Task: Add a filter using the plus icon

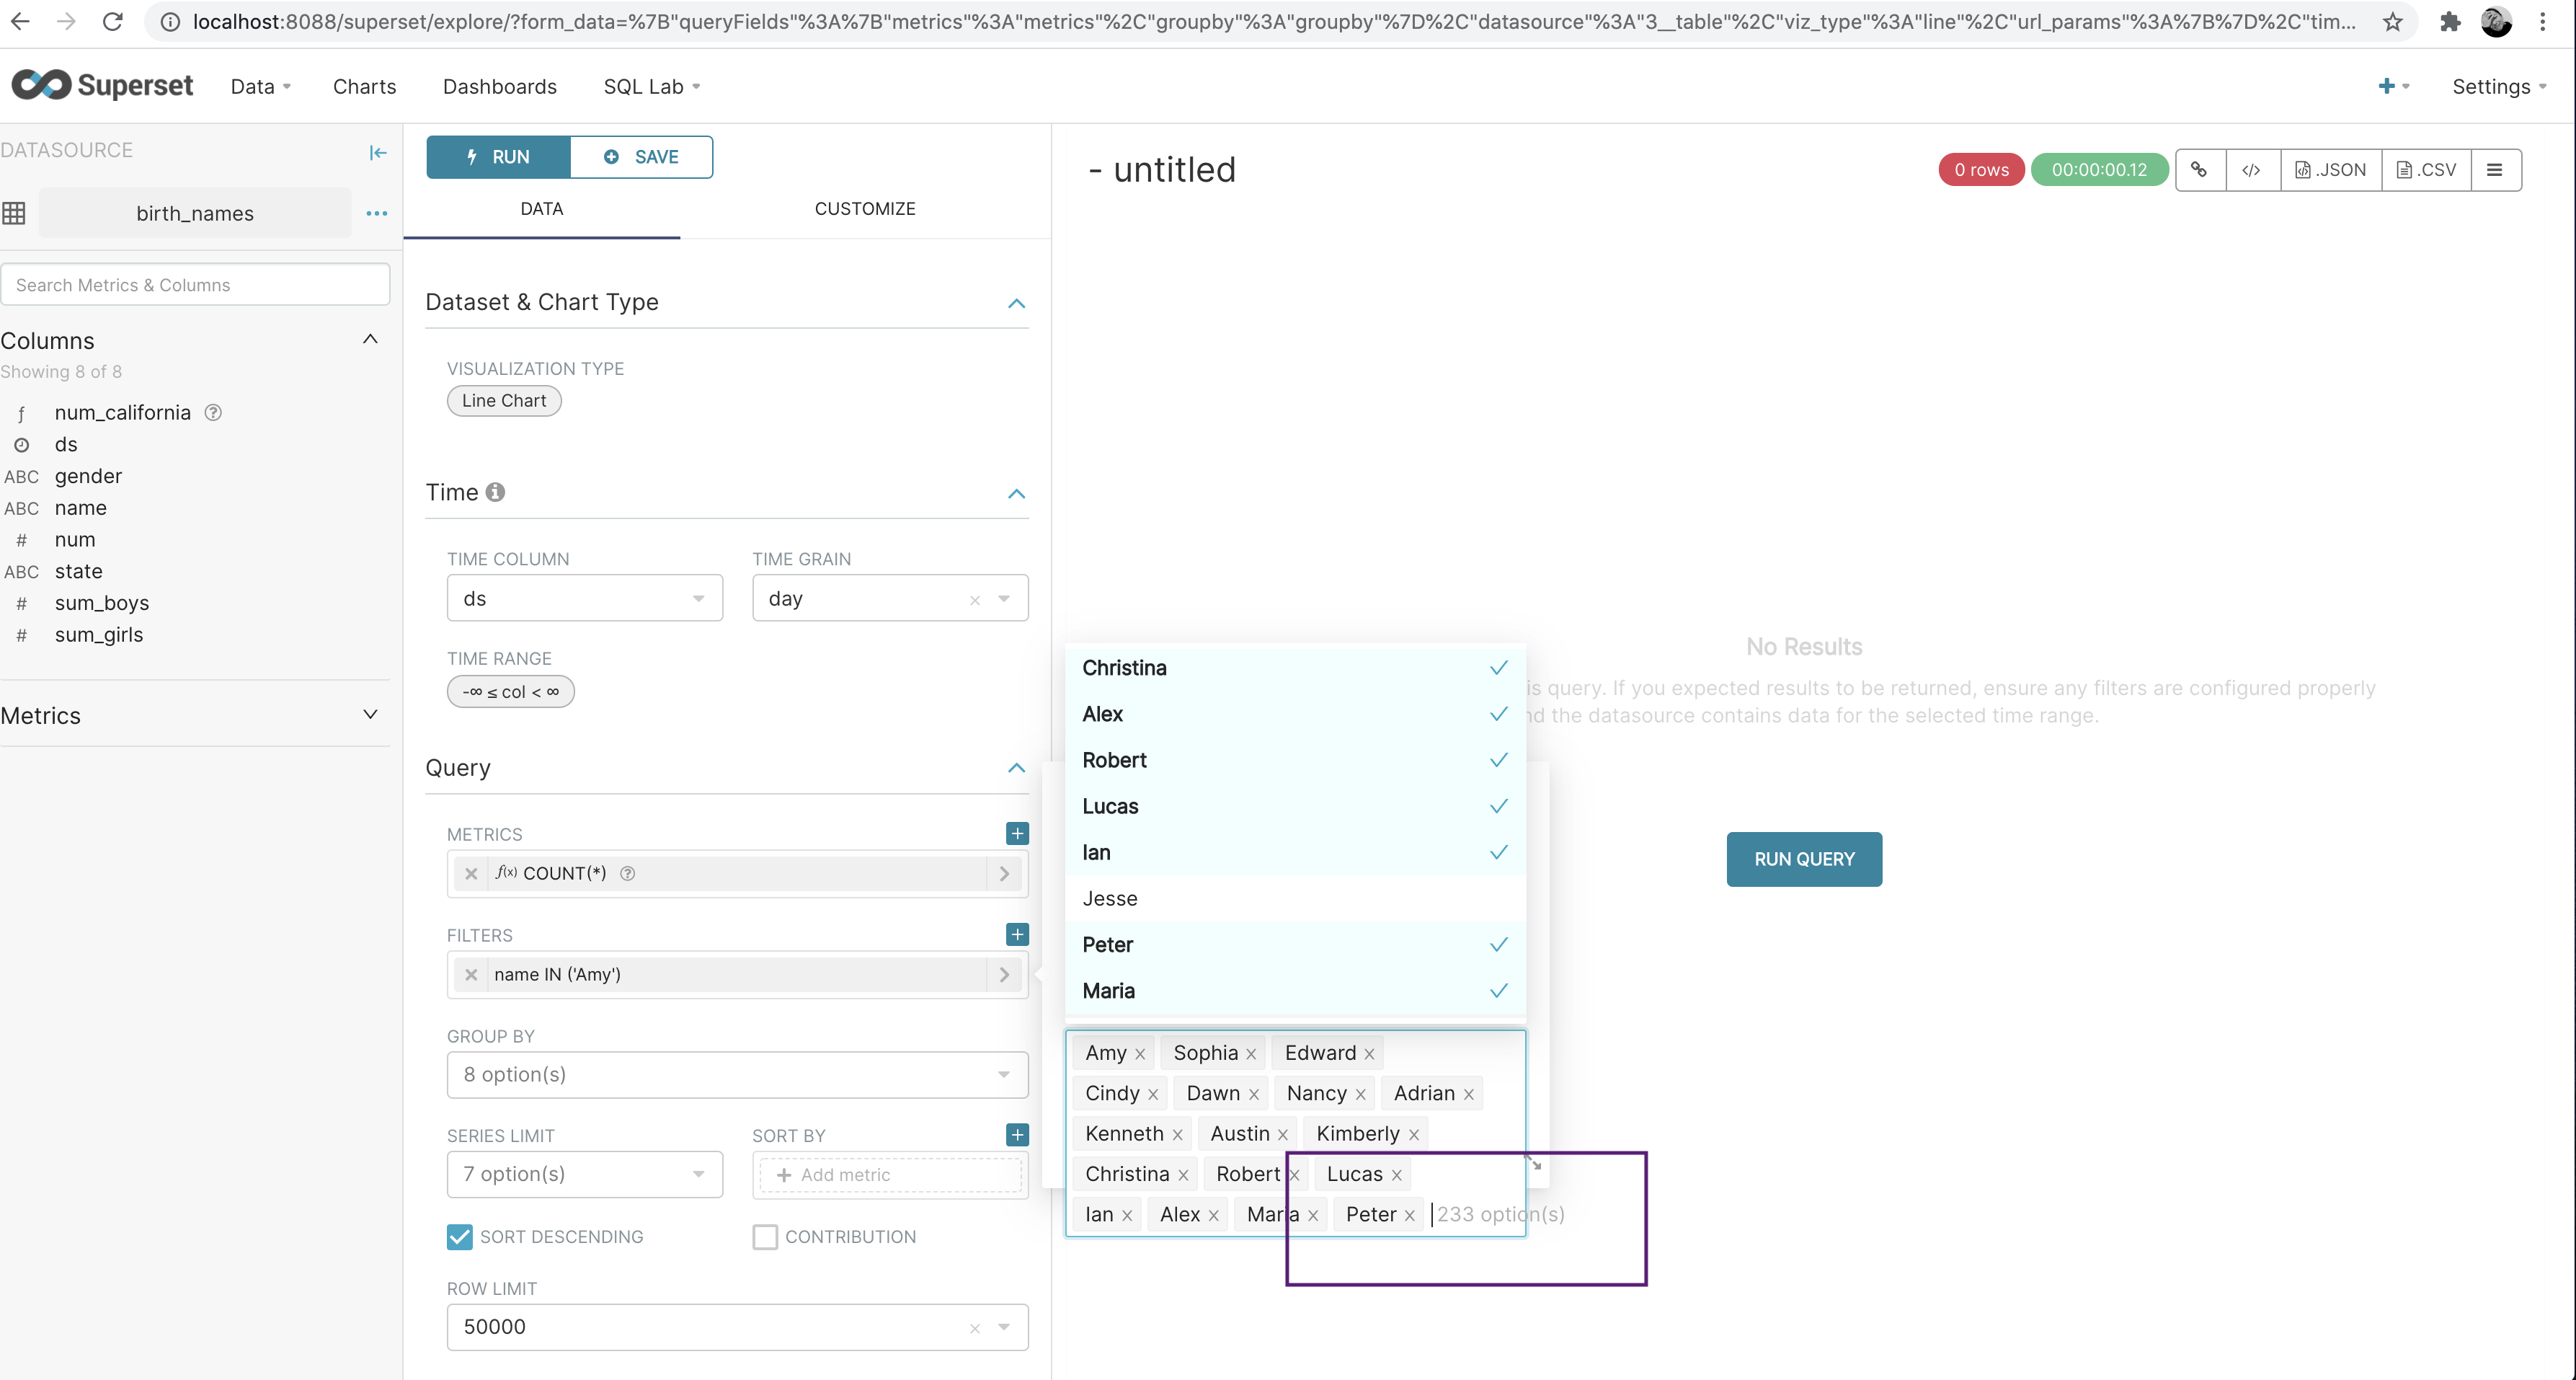Action: [1016, 934]
